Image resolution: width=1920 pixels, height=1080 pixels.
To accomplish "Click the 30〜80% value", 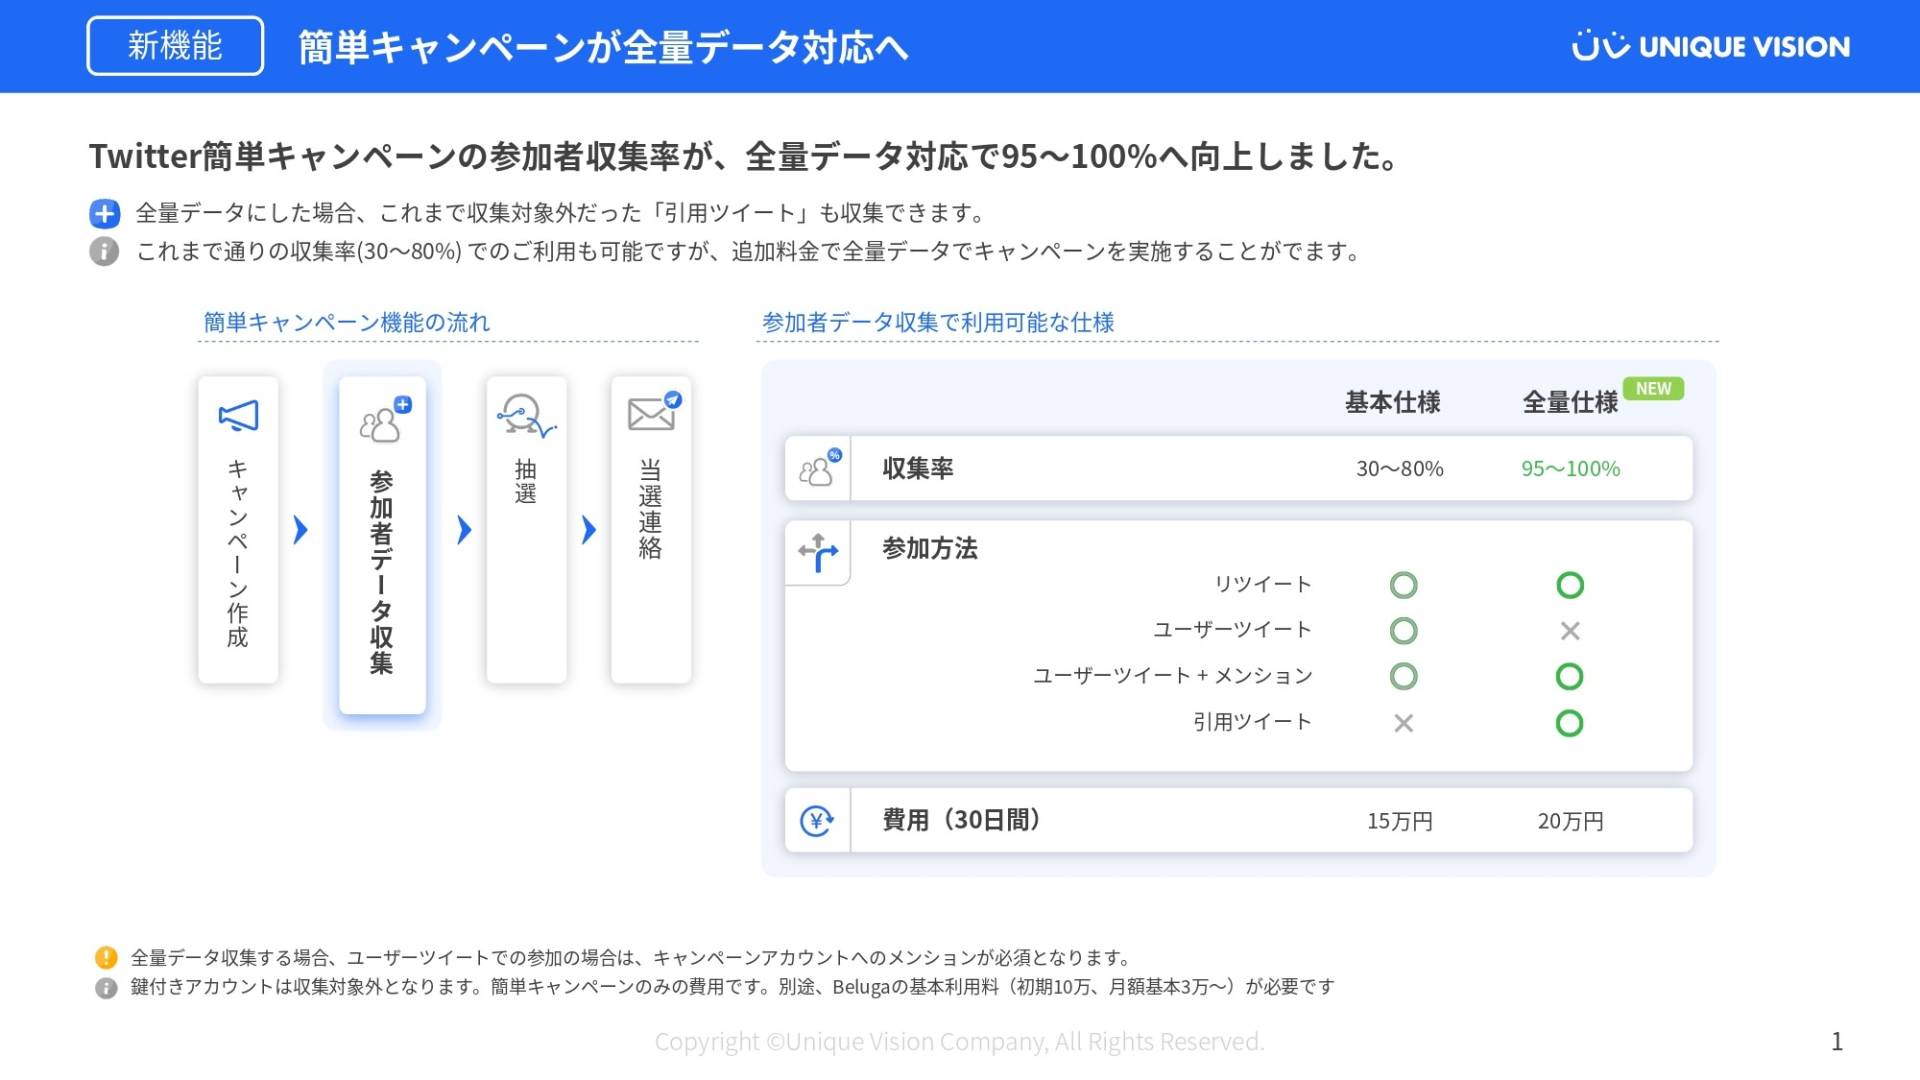I will point(1400,468).
